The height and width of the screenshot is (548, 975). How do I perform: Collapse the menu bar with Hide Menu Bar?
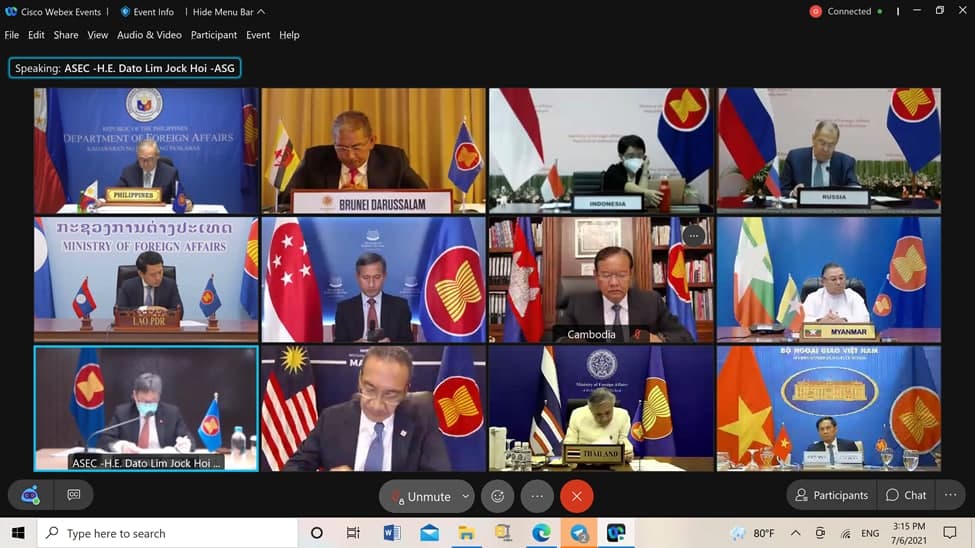[x=229, y=12]
